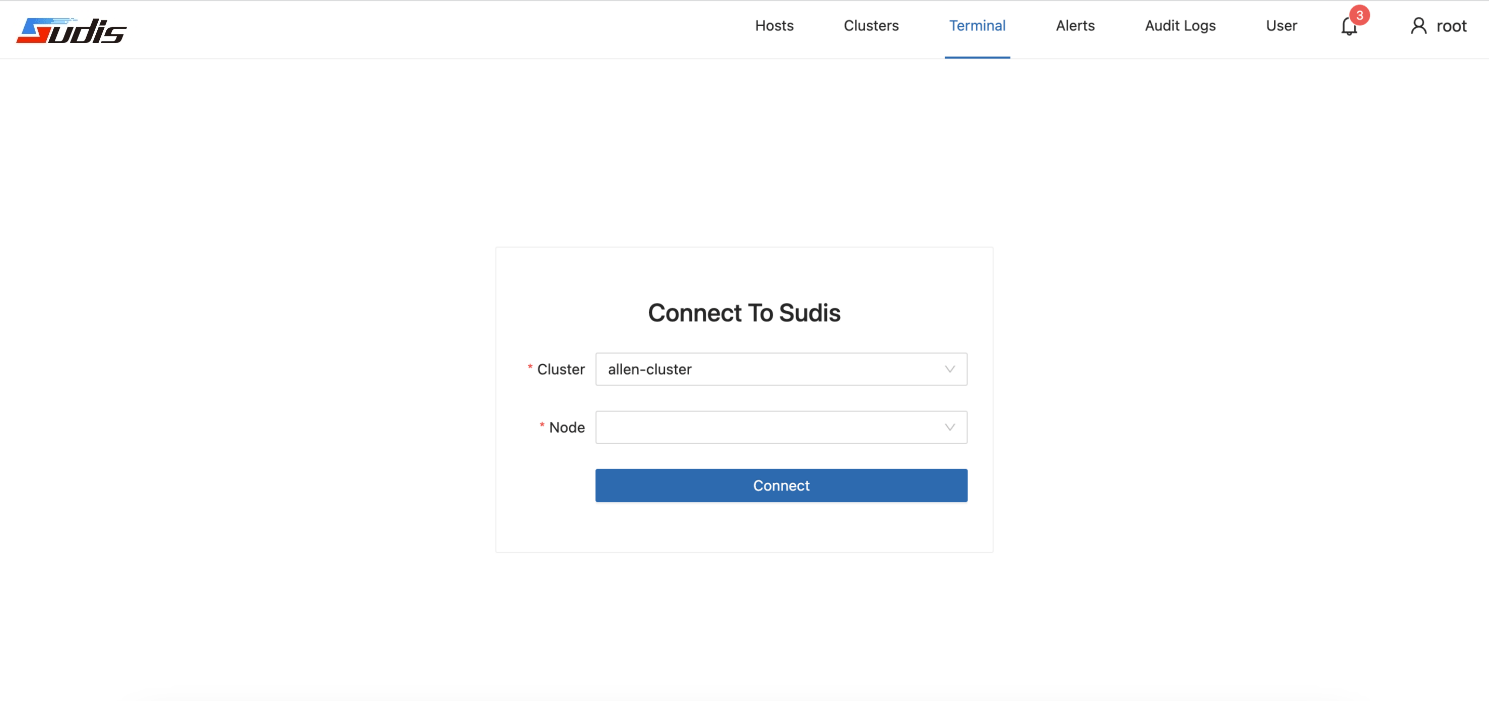Viewport: 1489px width, 701px height.
Task: Open Audit Logs
Action: 1180,26
